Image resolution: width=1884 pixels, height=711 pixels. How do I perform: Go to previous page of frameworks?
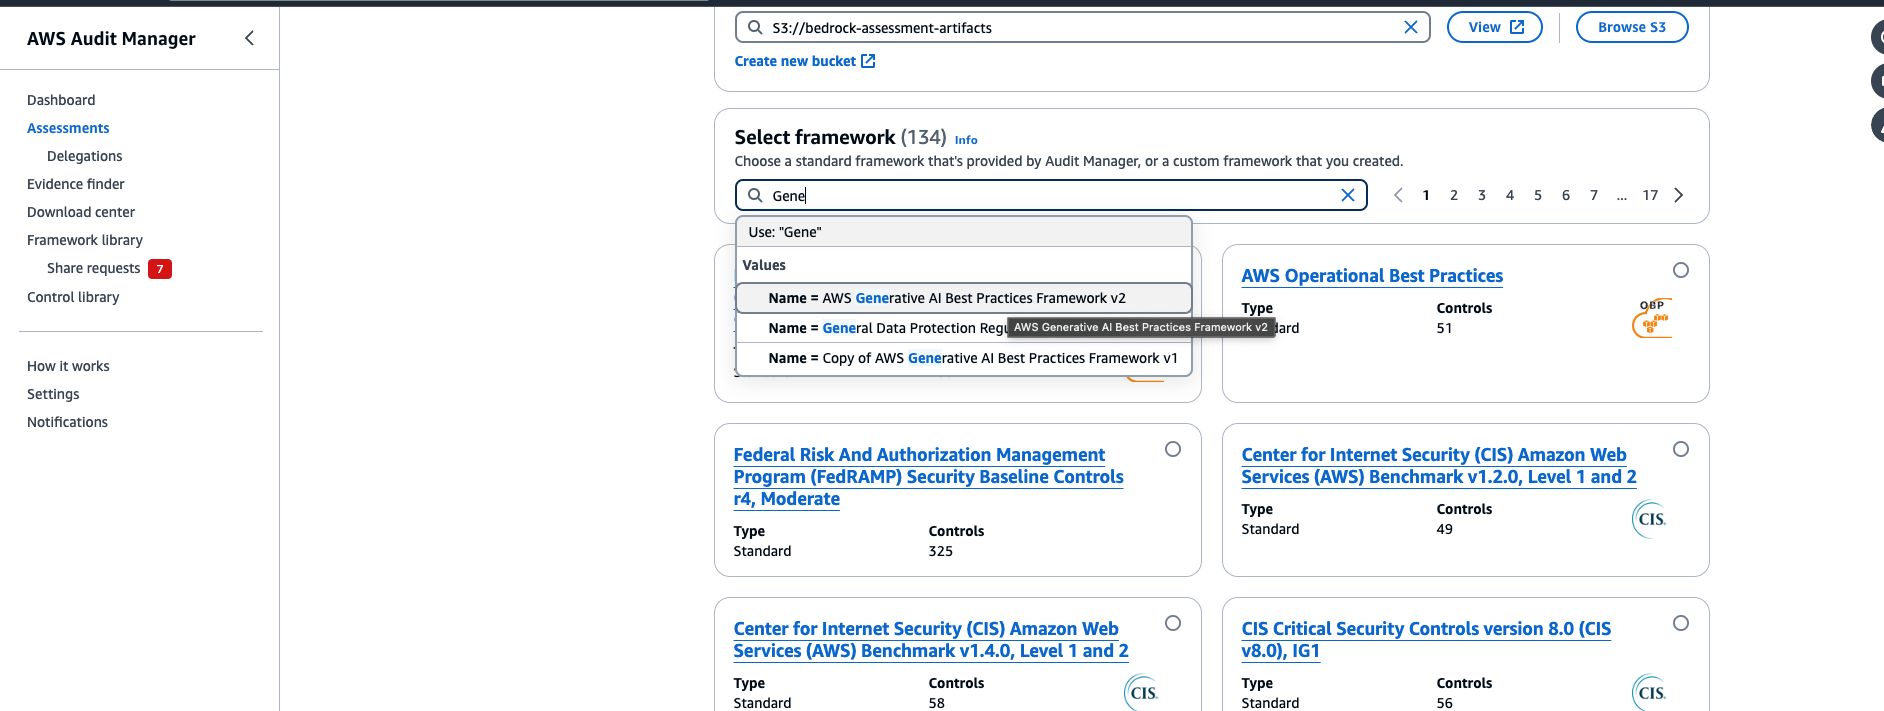click(x=1398, y=195)
